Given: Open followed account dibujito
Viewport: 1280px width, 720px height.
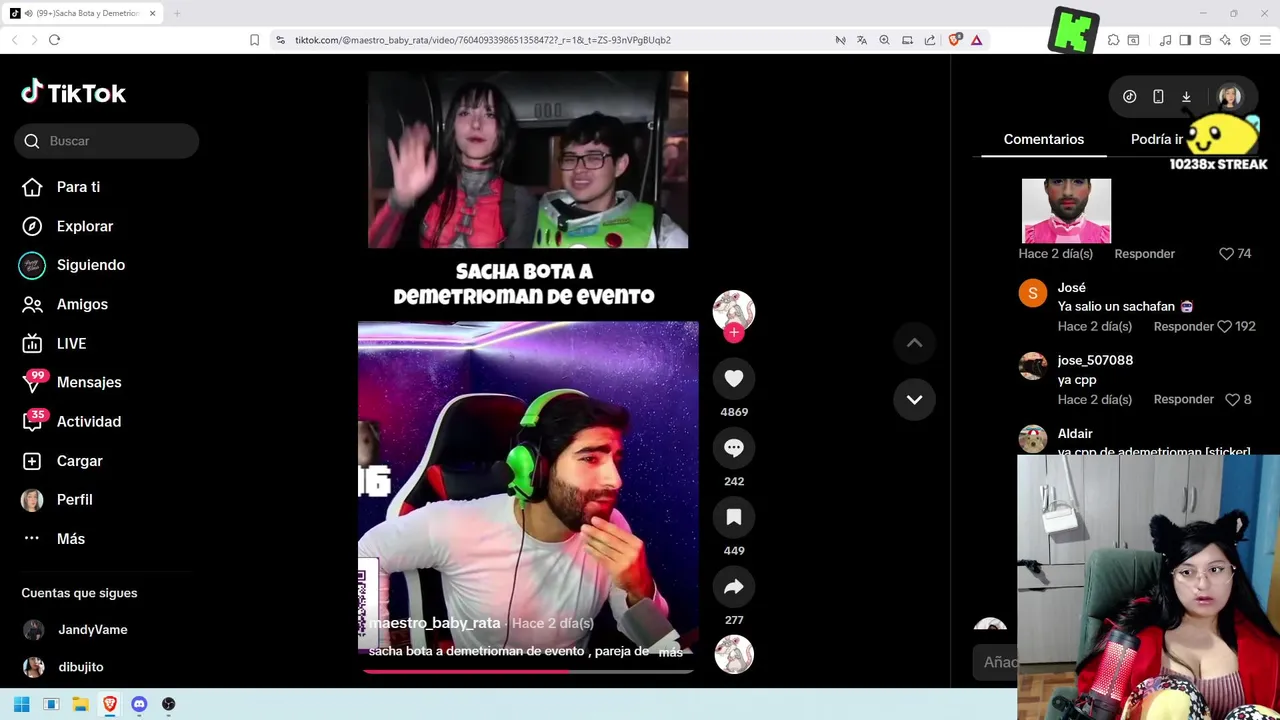Looking at the screenshot, I should tap(63, 667).
